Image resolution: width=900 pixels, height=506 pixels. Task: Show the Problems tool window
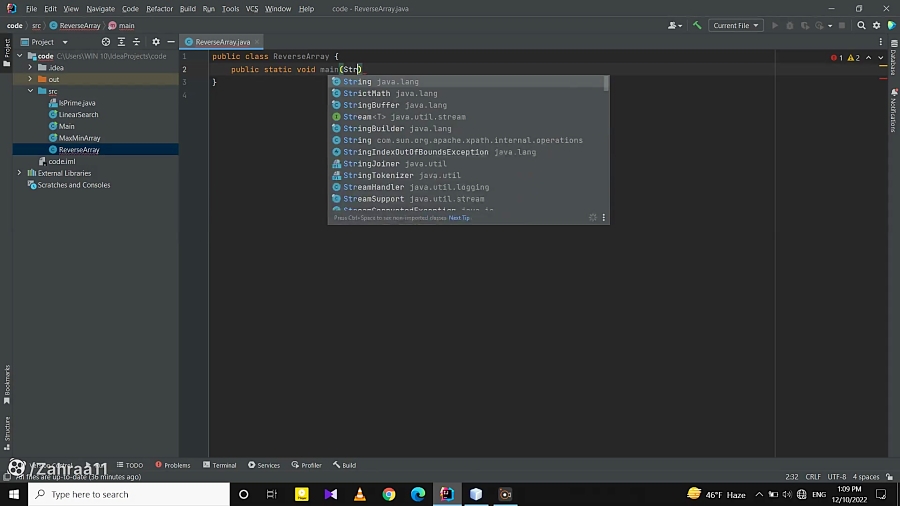(172, 465)
